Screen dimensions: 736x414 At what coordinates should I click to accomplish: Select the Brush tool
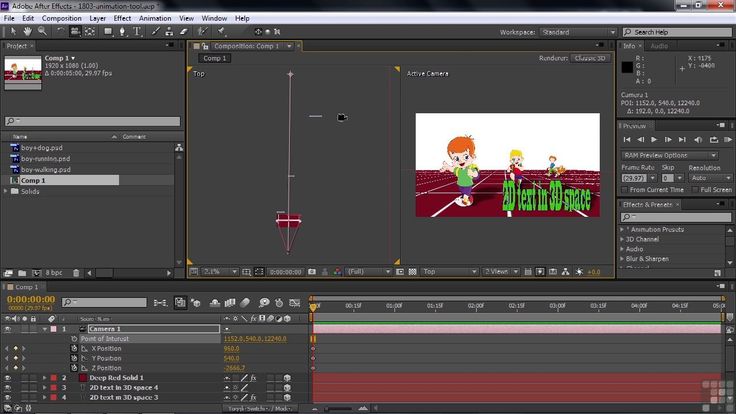(155, 31)
